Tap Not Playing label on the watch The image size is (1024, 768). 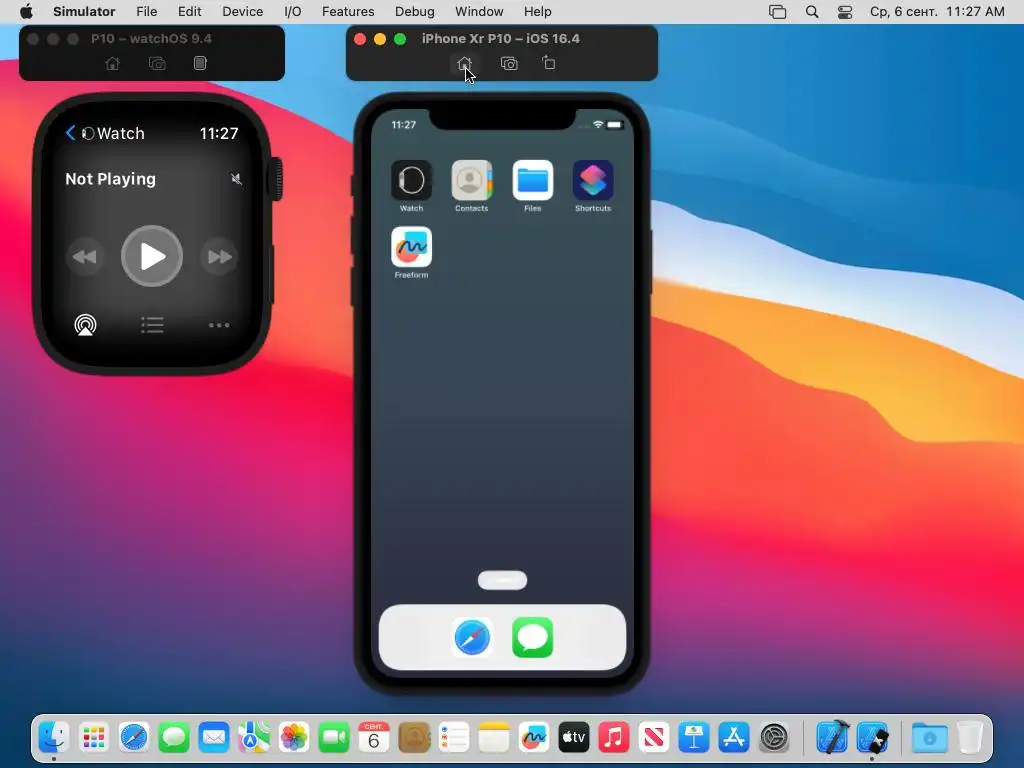click(110, 179)
